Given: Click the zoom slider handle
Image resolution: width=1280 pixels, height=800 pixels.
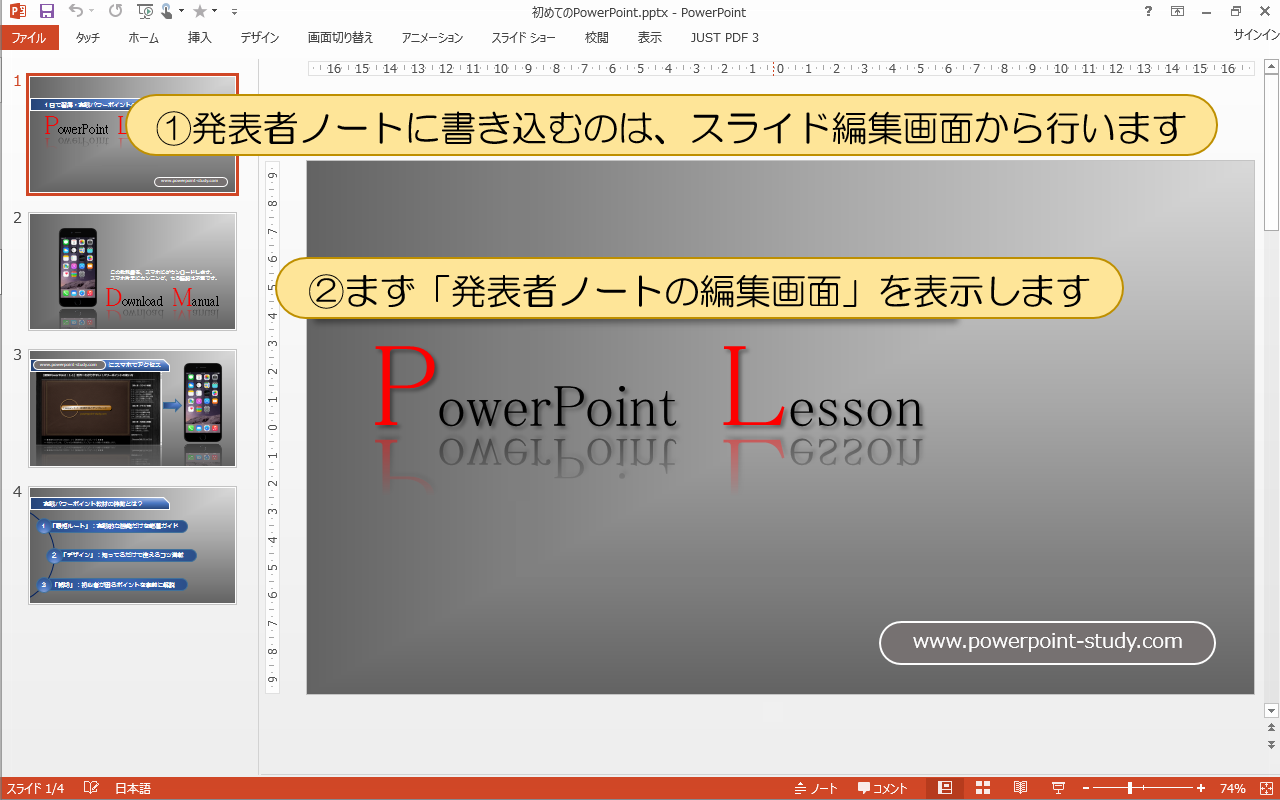Looking at the screenshot, I should (1130, 788).
